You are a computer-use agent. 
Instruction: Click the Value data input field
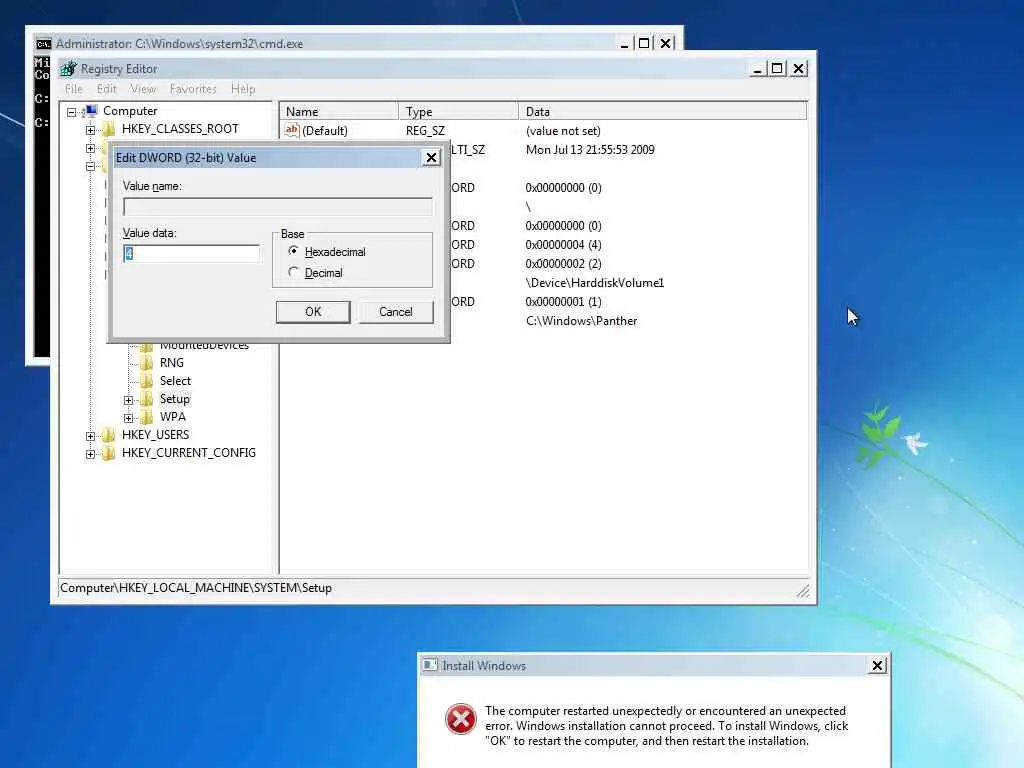pos(191,253)
